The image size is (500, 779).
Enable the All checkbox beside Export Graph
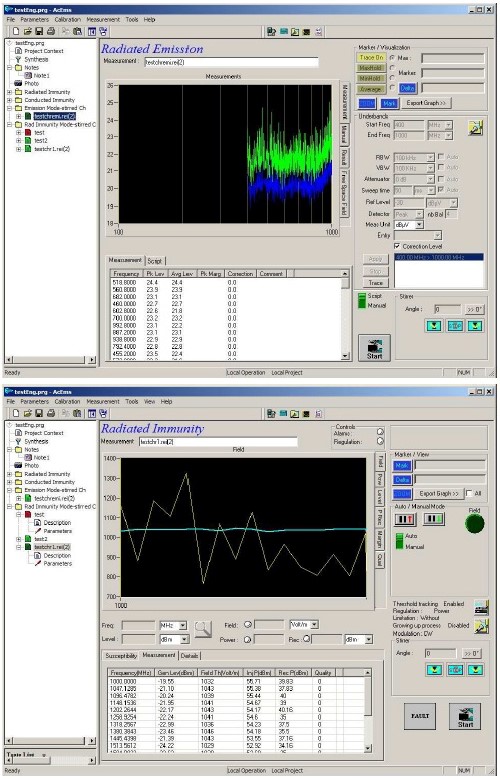(469, 493)
